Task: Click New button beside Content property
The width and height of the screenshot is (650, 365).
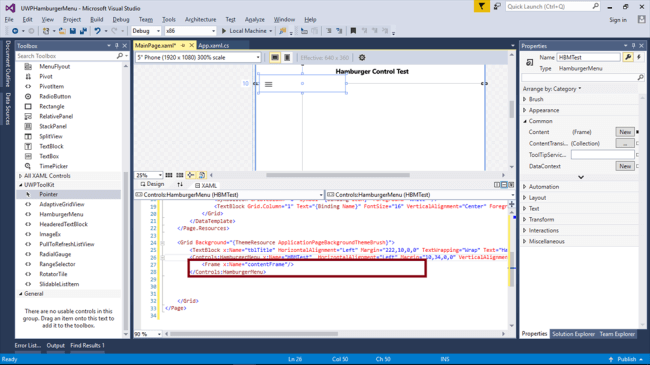Action: [x=625, y=132]
